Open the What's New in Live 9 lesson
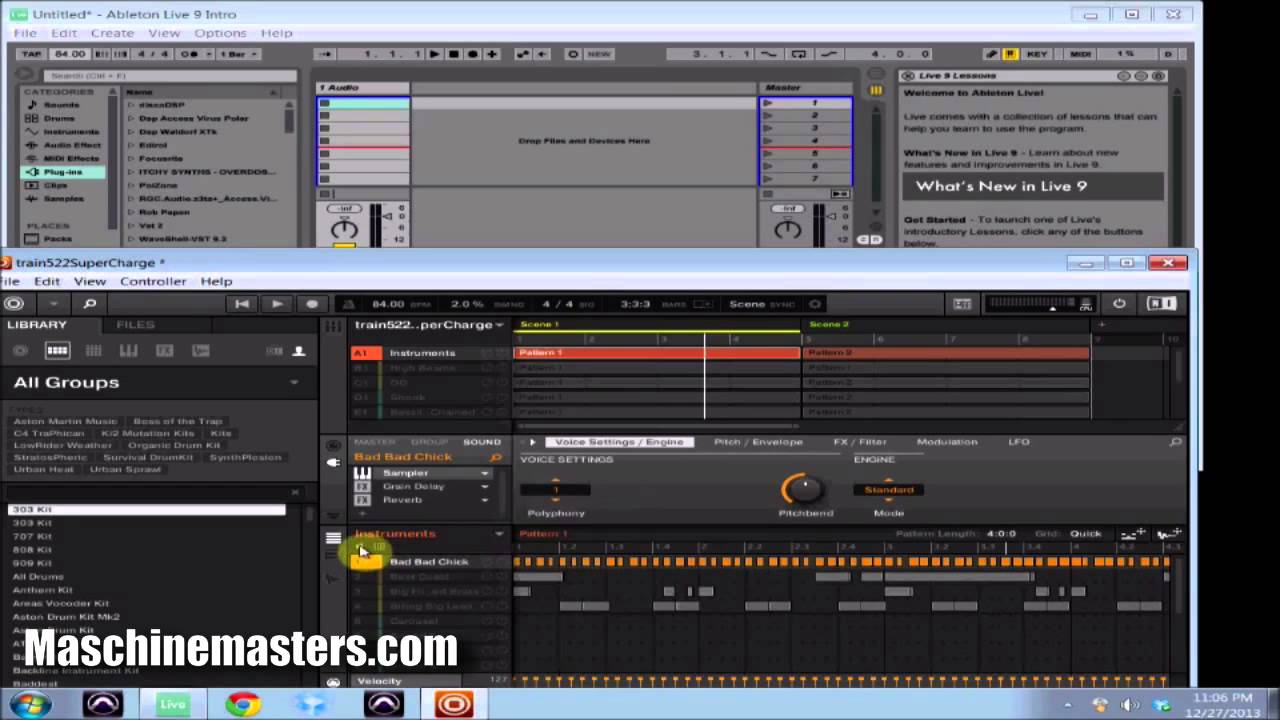This screenshot has height=720, width=1280. point(1033,186)
